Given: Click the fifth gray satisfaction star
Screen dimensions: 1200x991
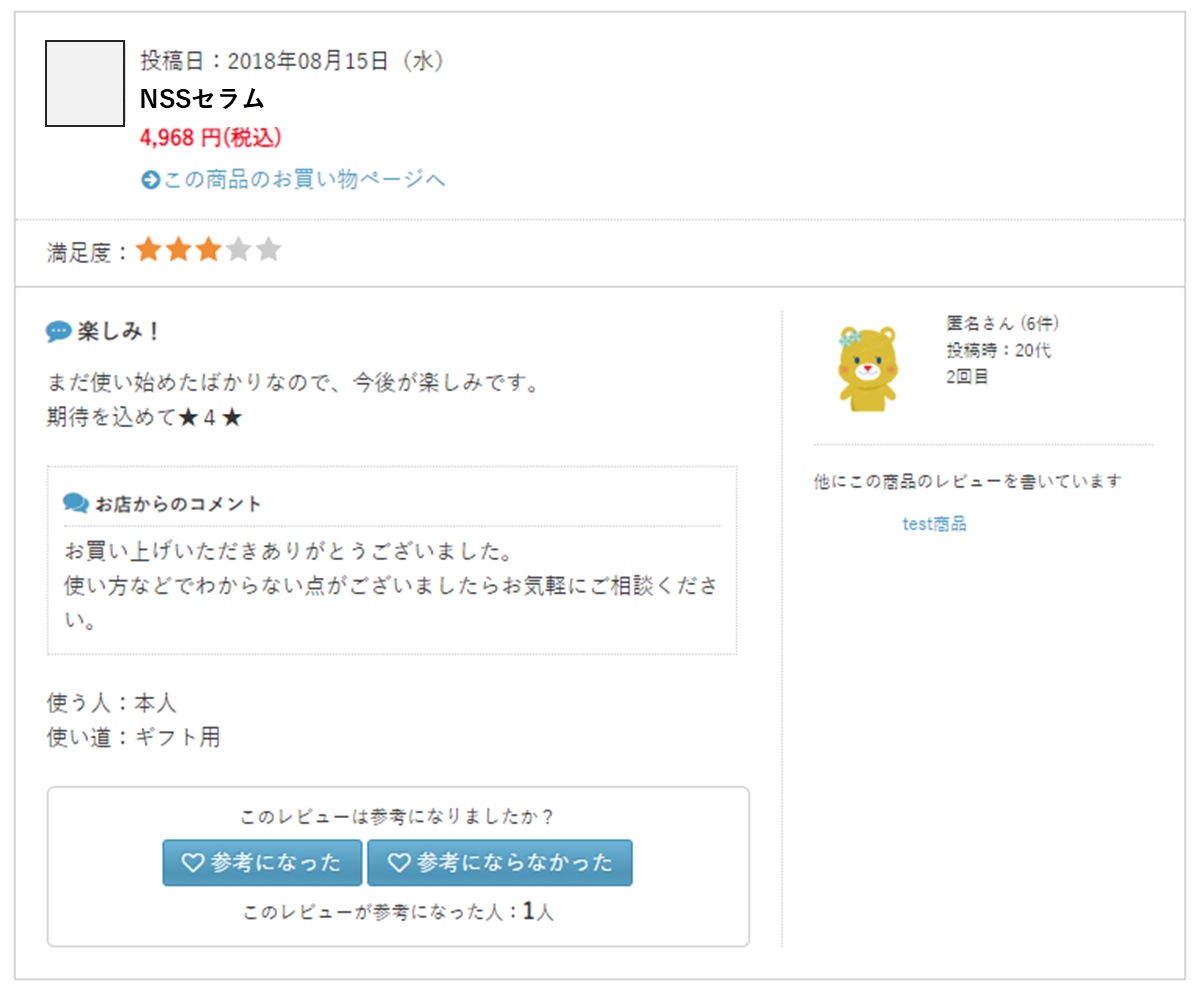Looking at the screenshot, I should [268, 250].
